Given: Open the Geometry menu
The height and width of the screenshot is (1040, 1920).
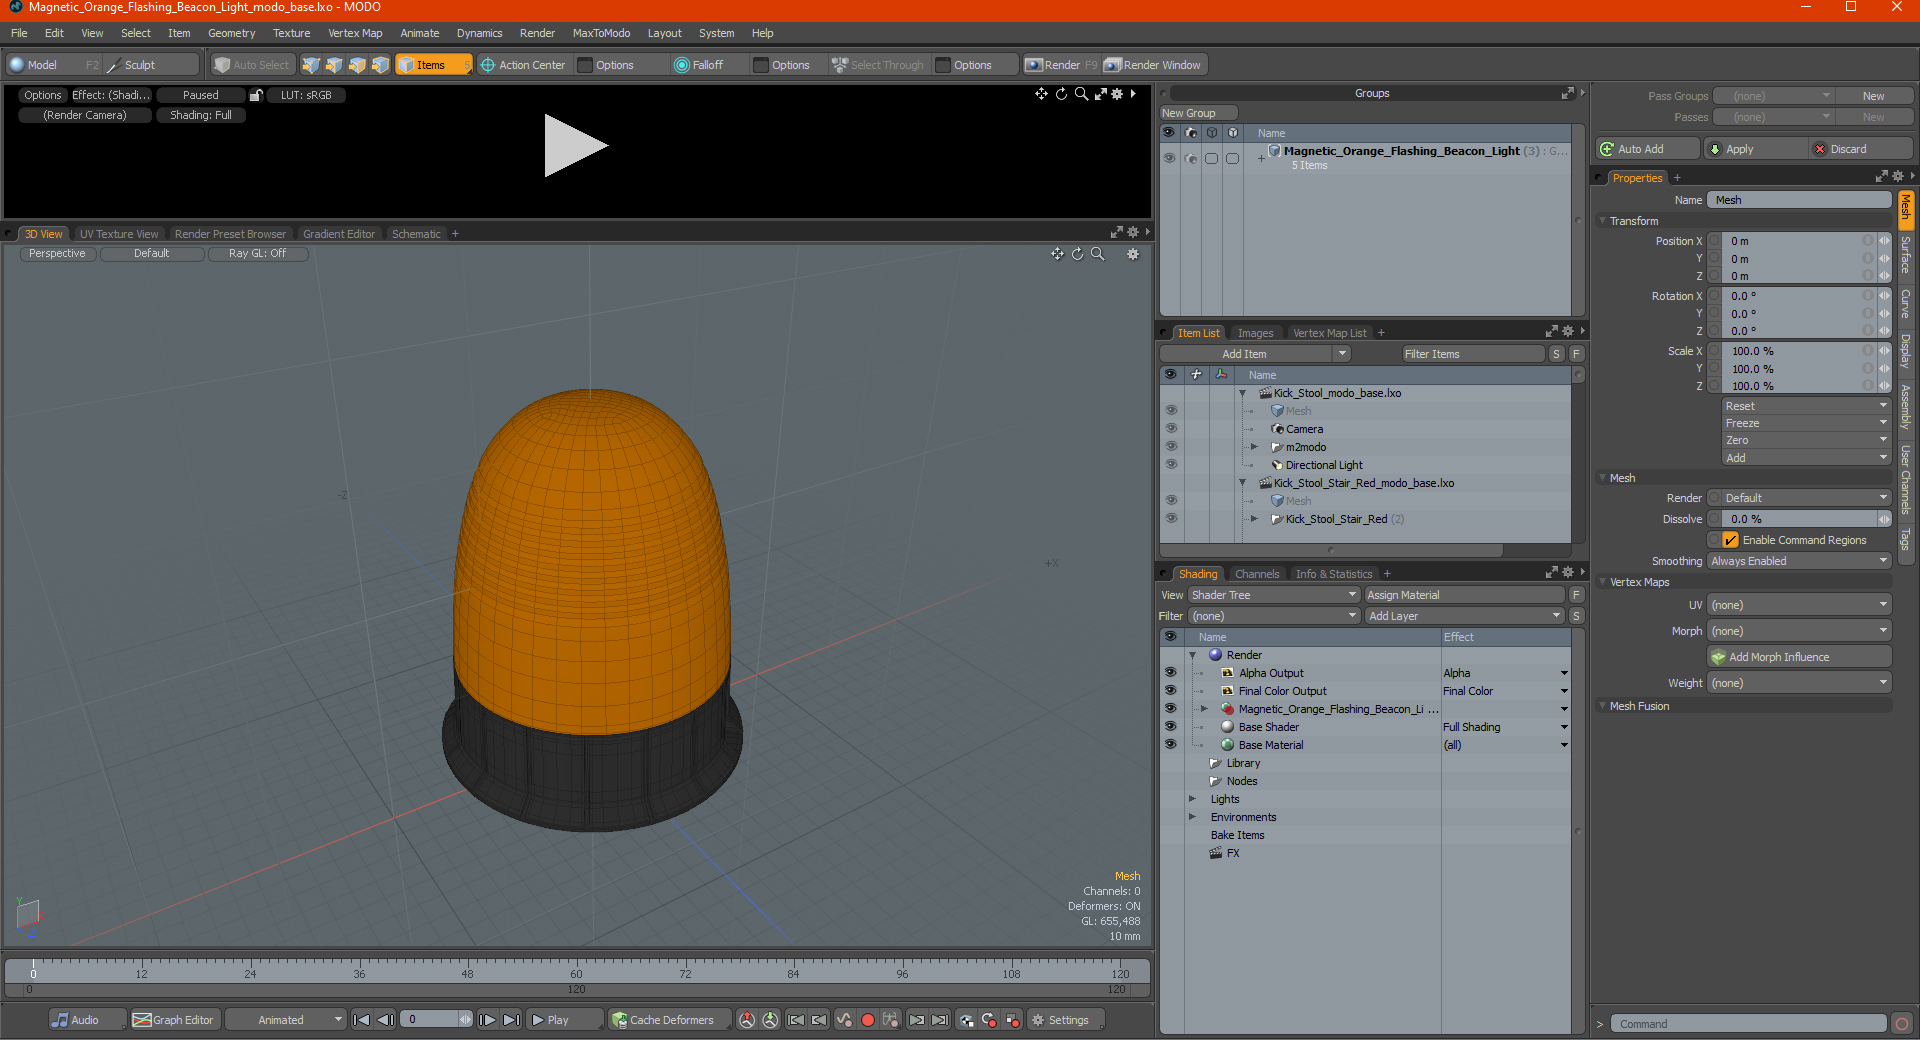Looking at the screenshot, I should pos(231,33).
